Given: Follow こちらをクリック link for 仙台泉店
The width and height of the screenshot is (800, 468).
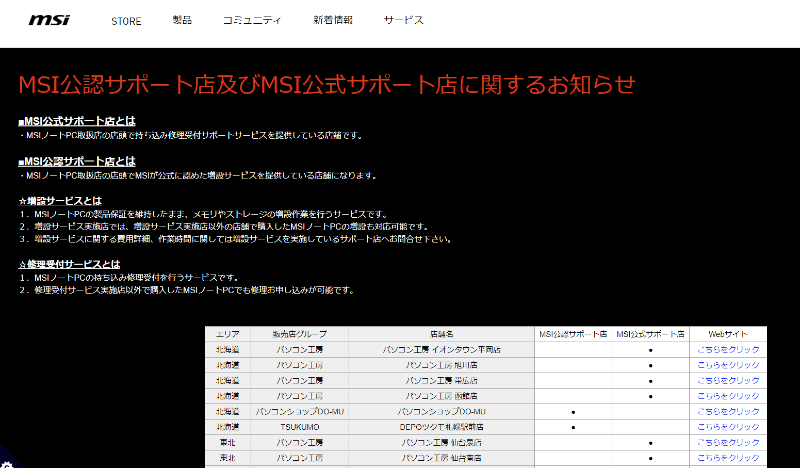Looking at the screenshot, I should click(x=728, y=442).
